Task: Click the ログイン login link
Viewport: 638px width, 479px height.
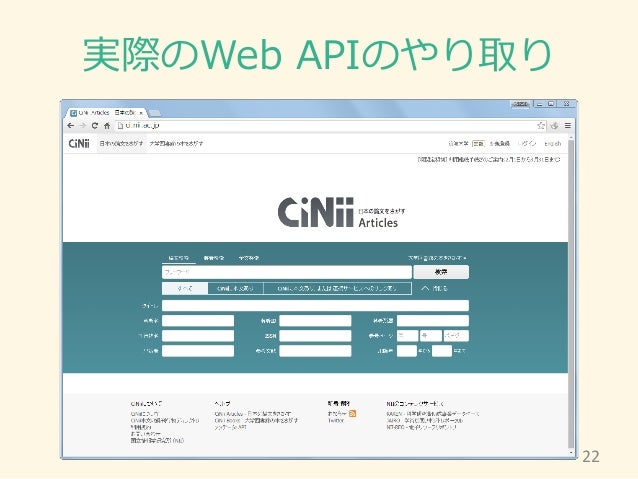Action: pos(527,144)
